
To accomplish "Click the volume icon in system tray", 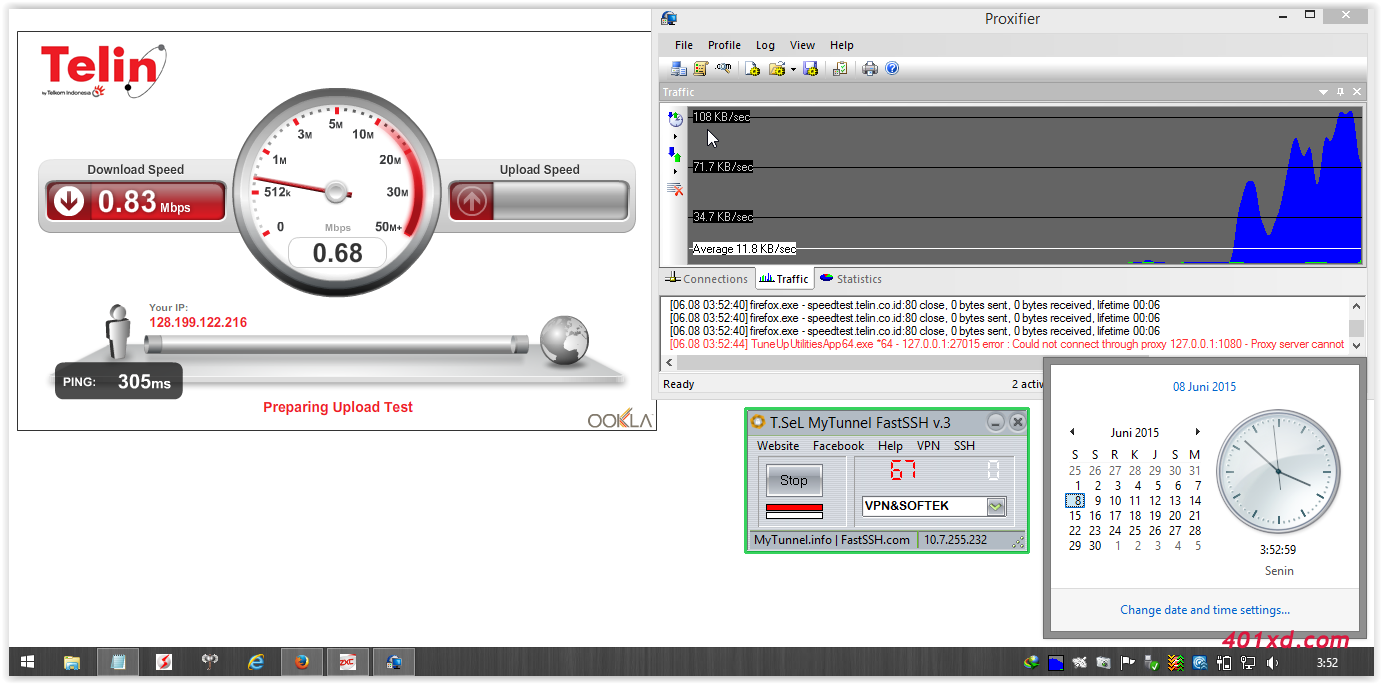I will pyautogui.click(x=1272, y=662).
